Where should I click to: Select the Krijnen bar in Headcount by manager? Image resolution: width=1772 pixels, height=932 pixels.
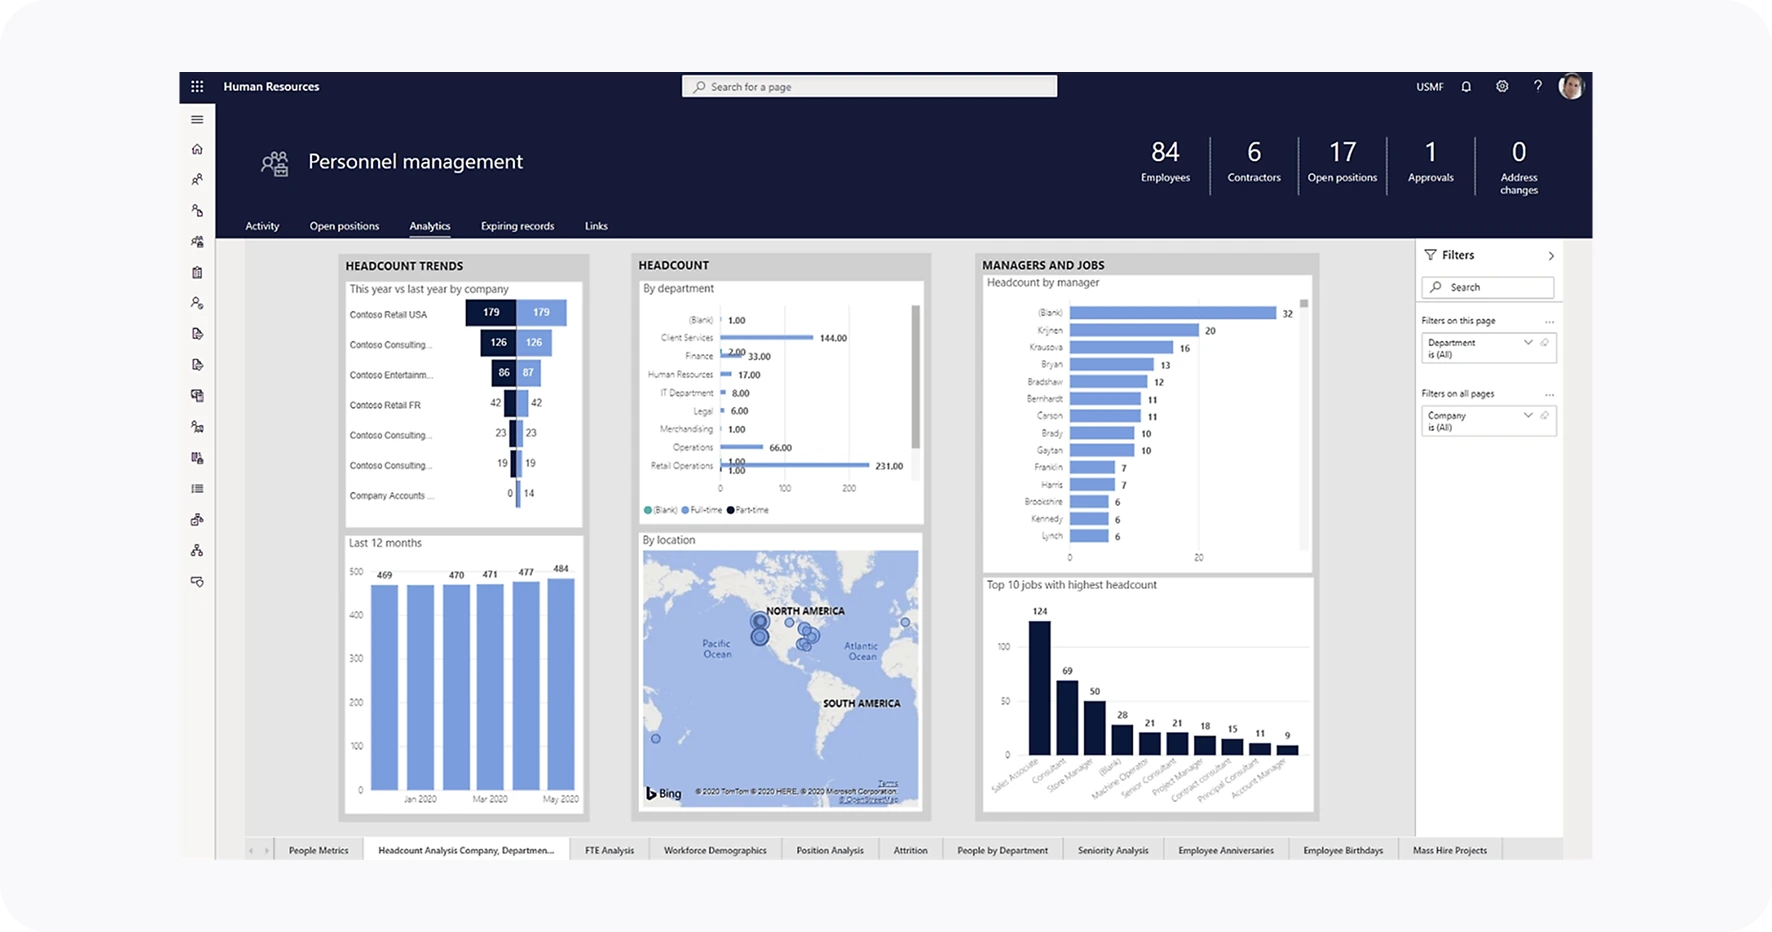coord(1134,330)
